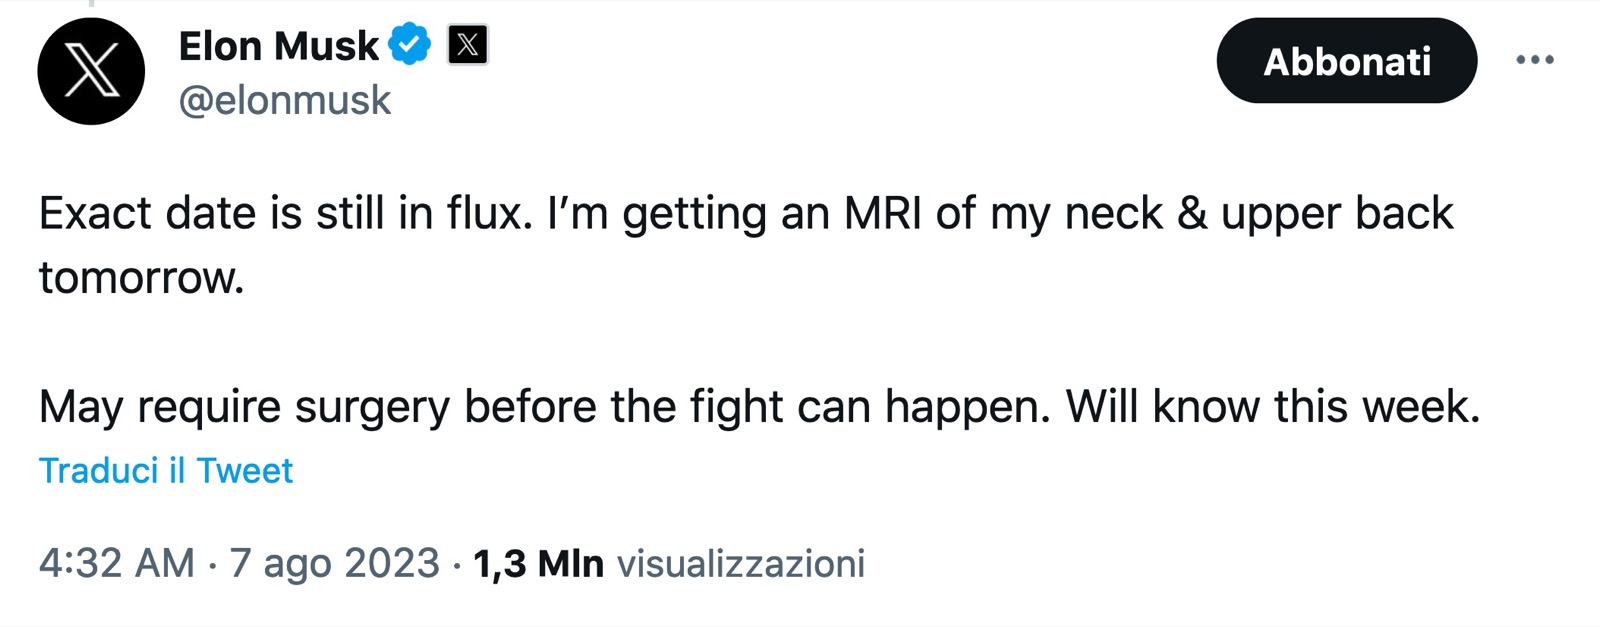1600x627 pixels.
Task: Click the phrase 'May require' in the tweet
Action: click(x=160, y=407)
